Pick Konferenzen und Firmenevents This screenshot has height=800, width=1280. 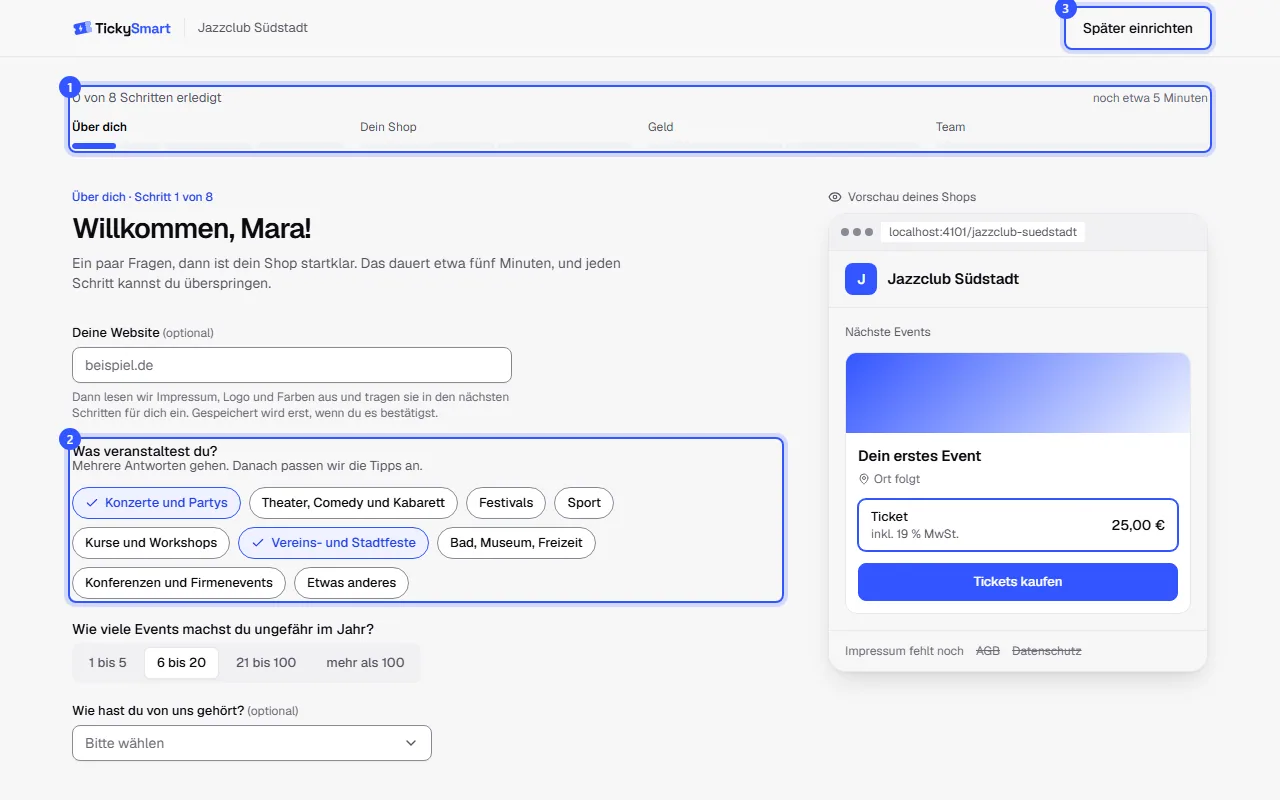point(179,583)
